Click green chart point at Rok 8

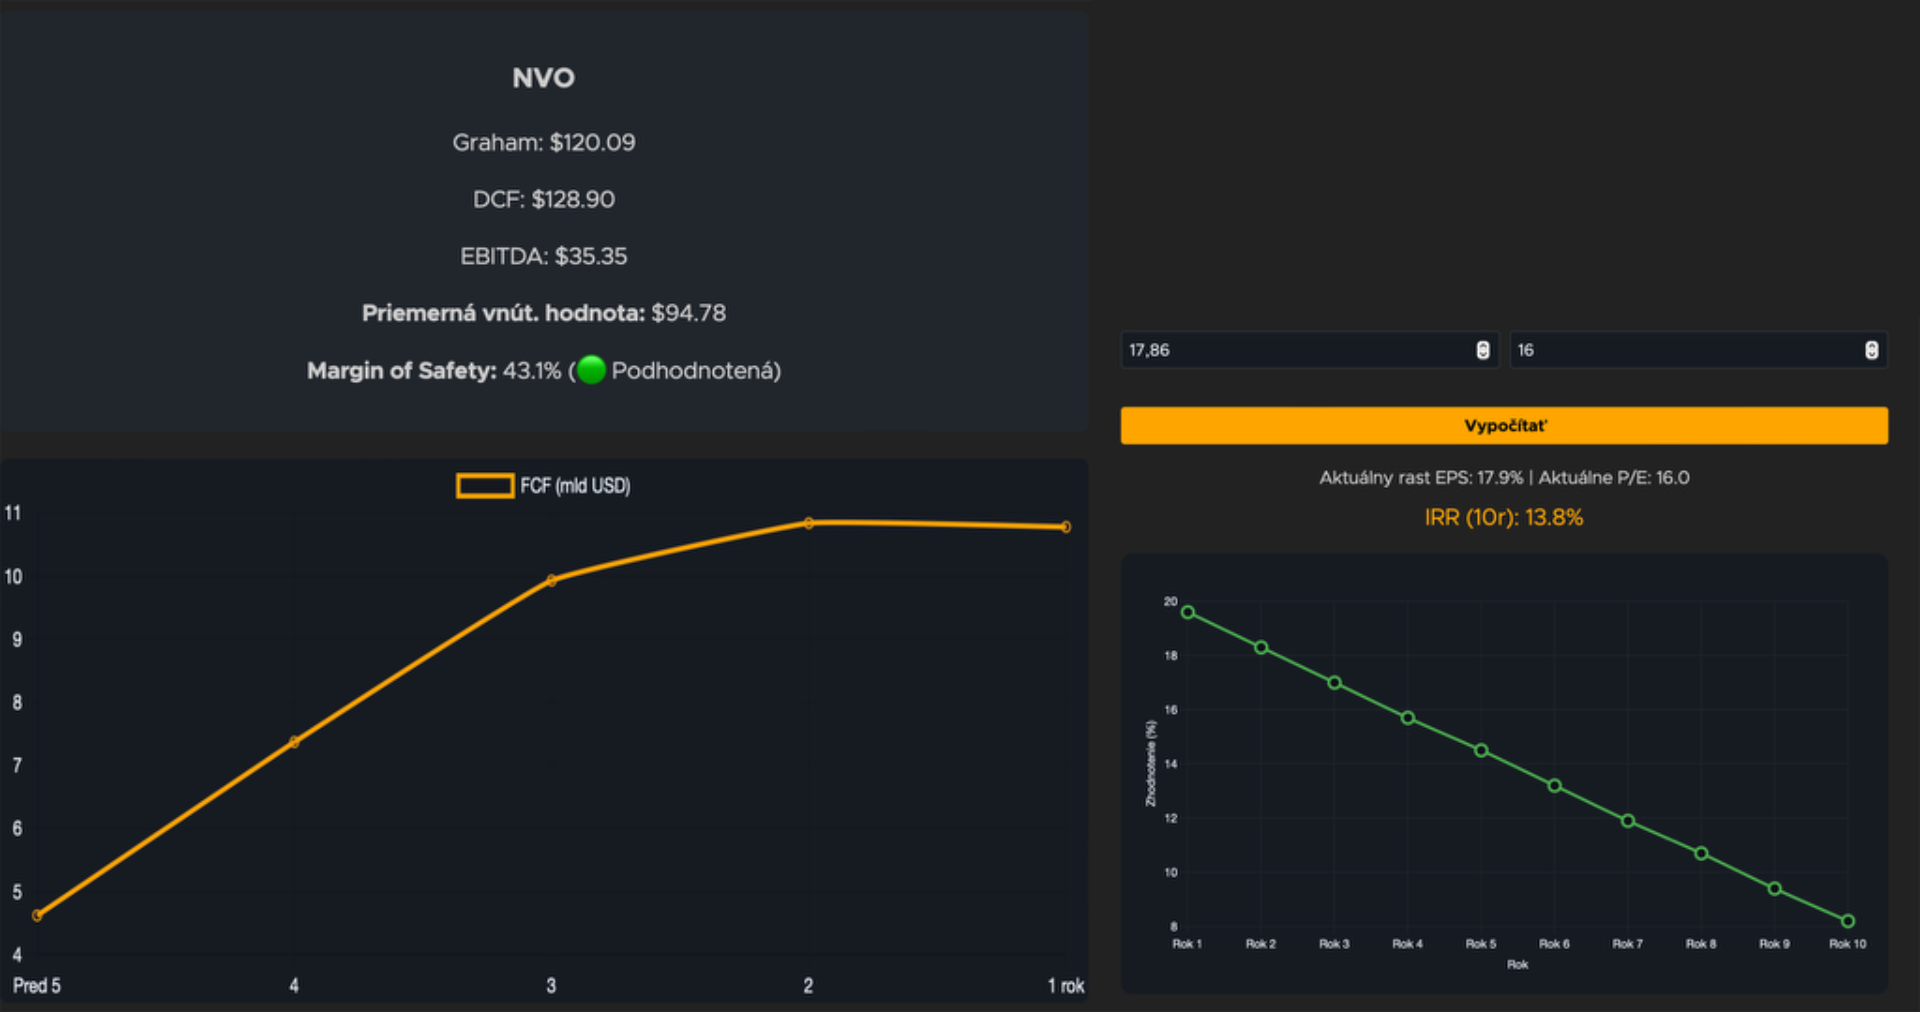tap(1701, 853)
